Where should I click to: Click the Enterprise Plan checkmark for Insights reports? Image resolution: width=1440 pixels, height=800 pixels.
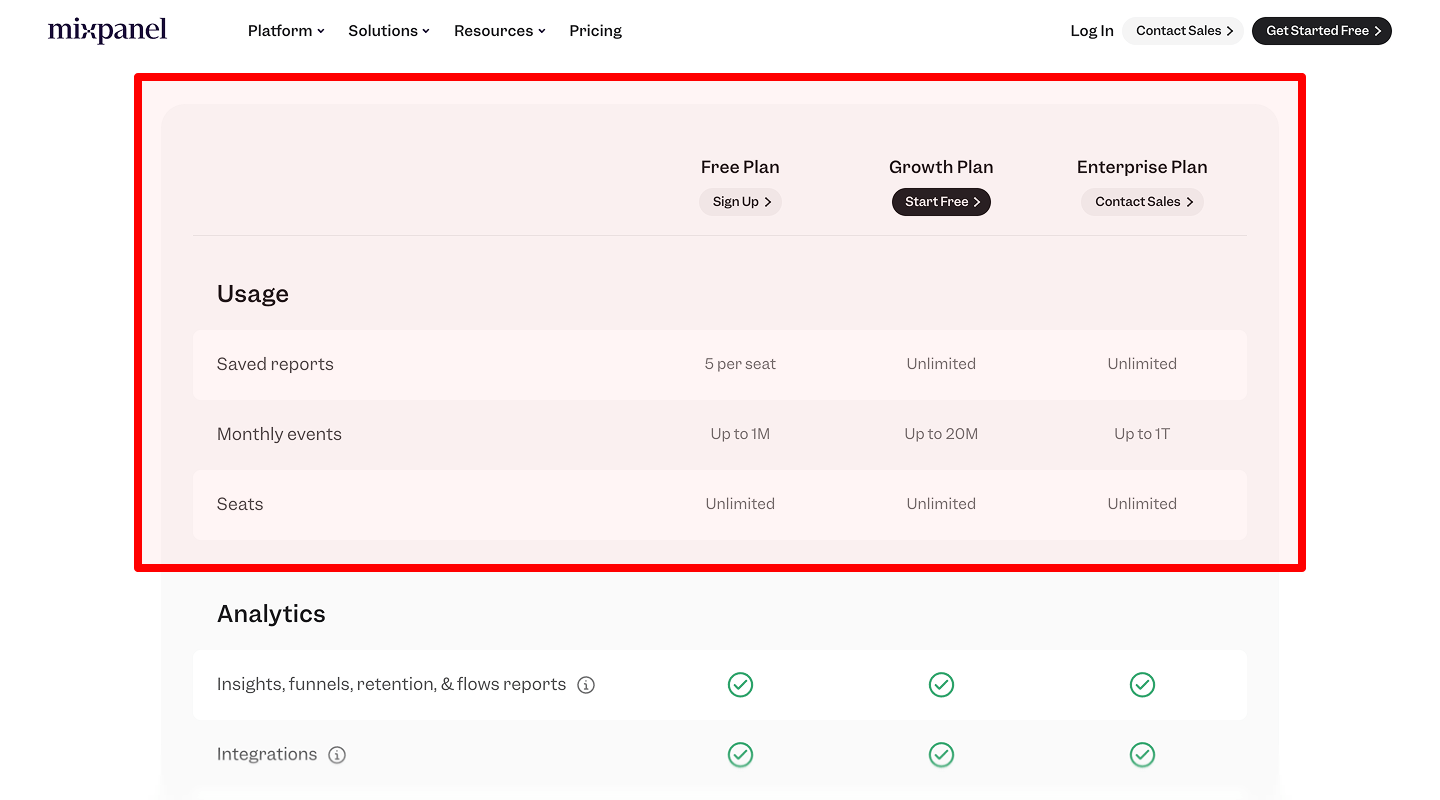pyautogui.click(x=1142, y=684)
